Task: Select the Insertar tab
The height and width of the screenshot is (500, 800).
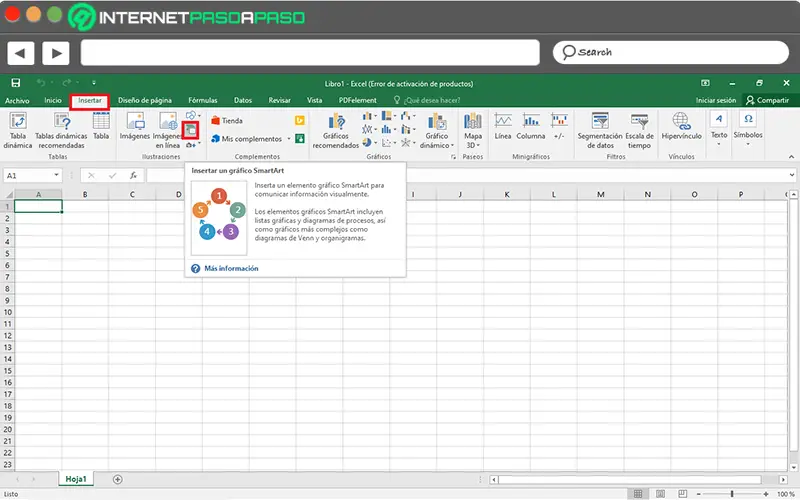Action: pos(89,101)
